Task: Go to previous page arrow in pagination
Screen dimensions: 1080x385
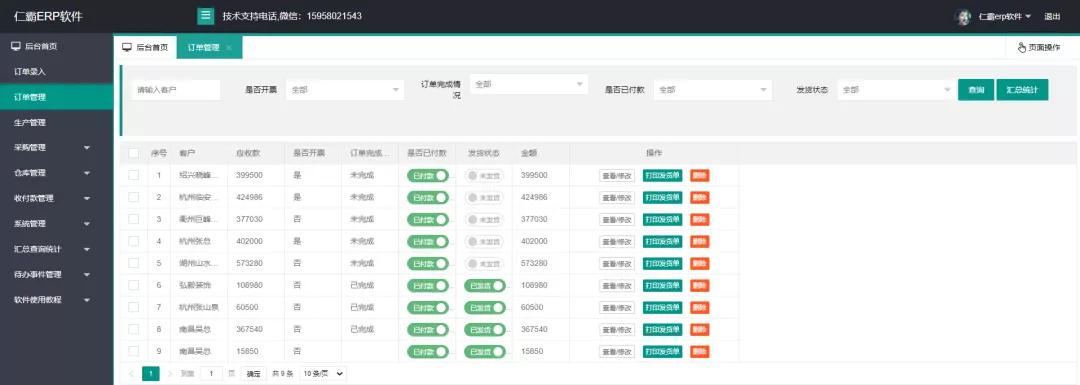Action: click(131, 373)
